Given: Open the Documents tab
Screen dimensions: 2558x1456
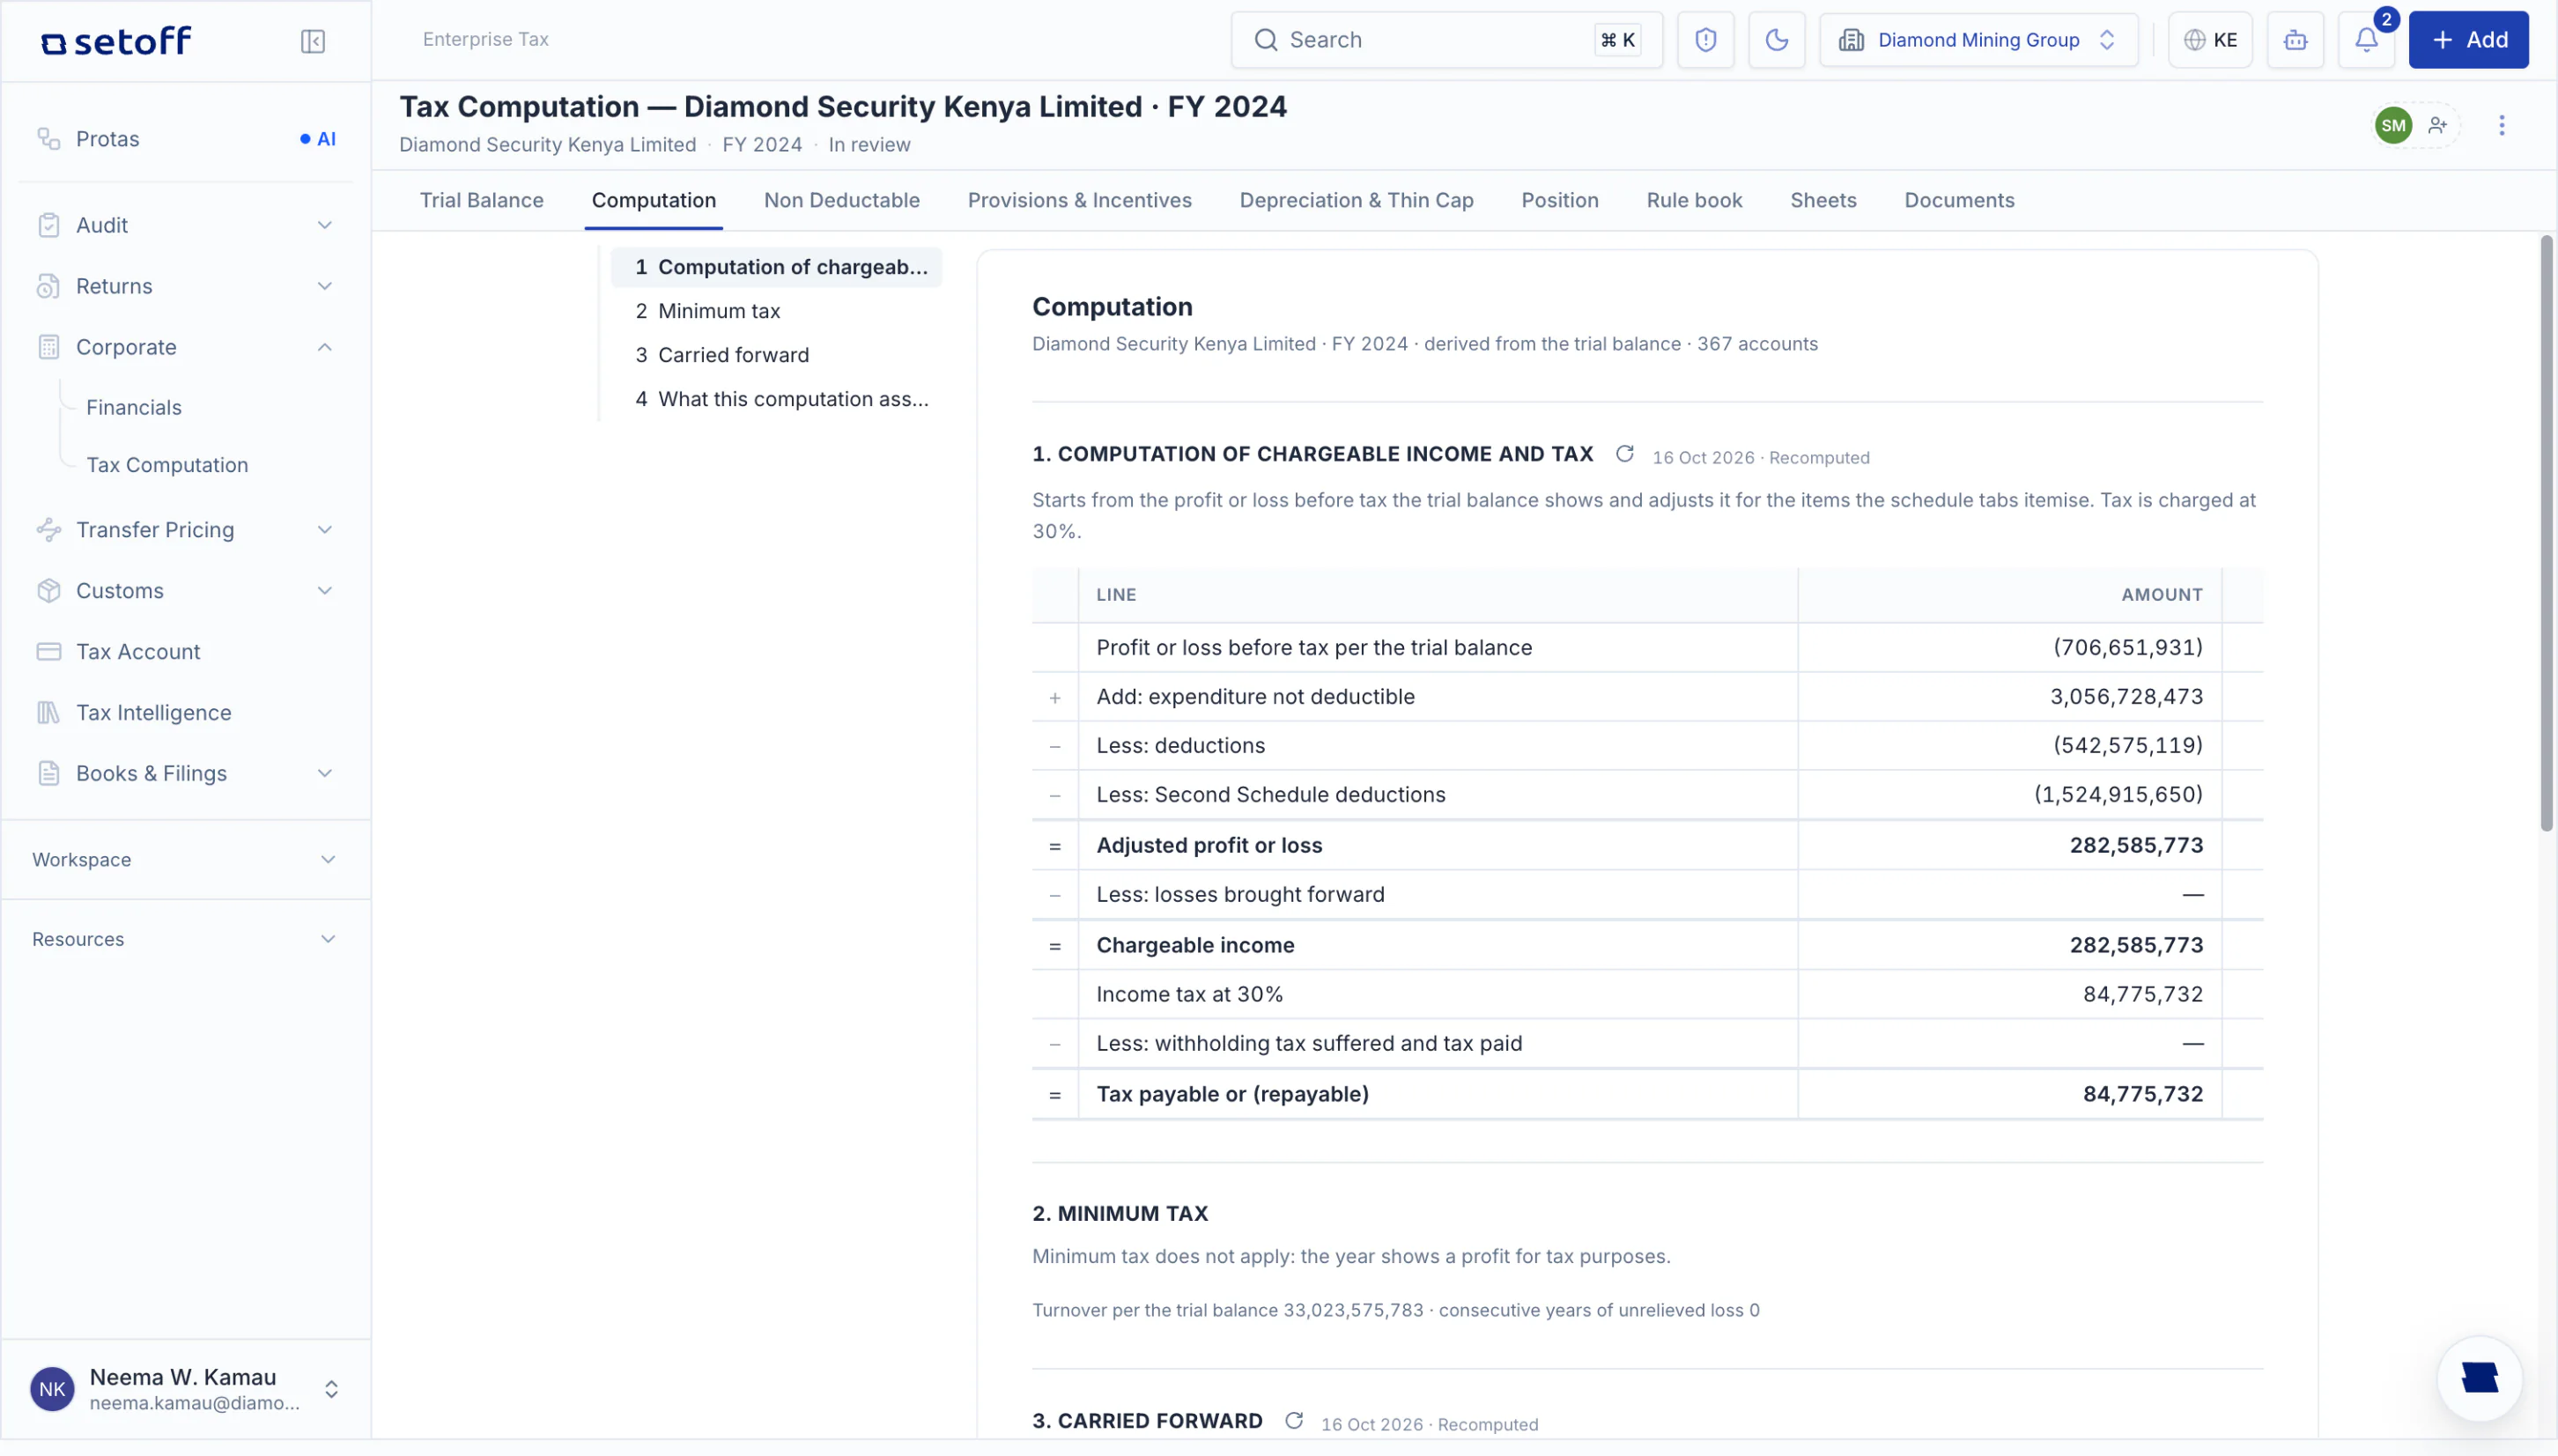Looking at the screenshot, I should pos(1958,201).
